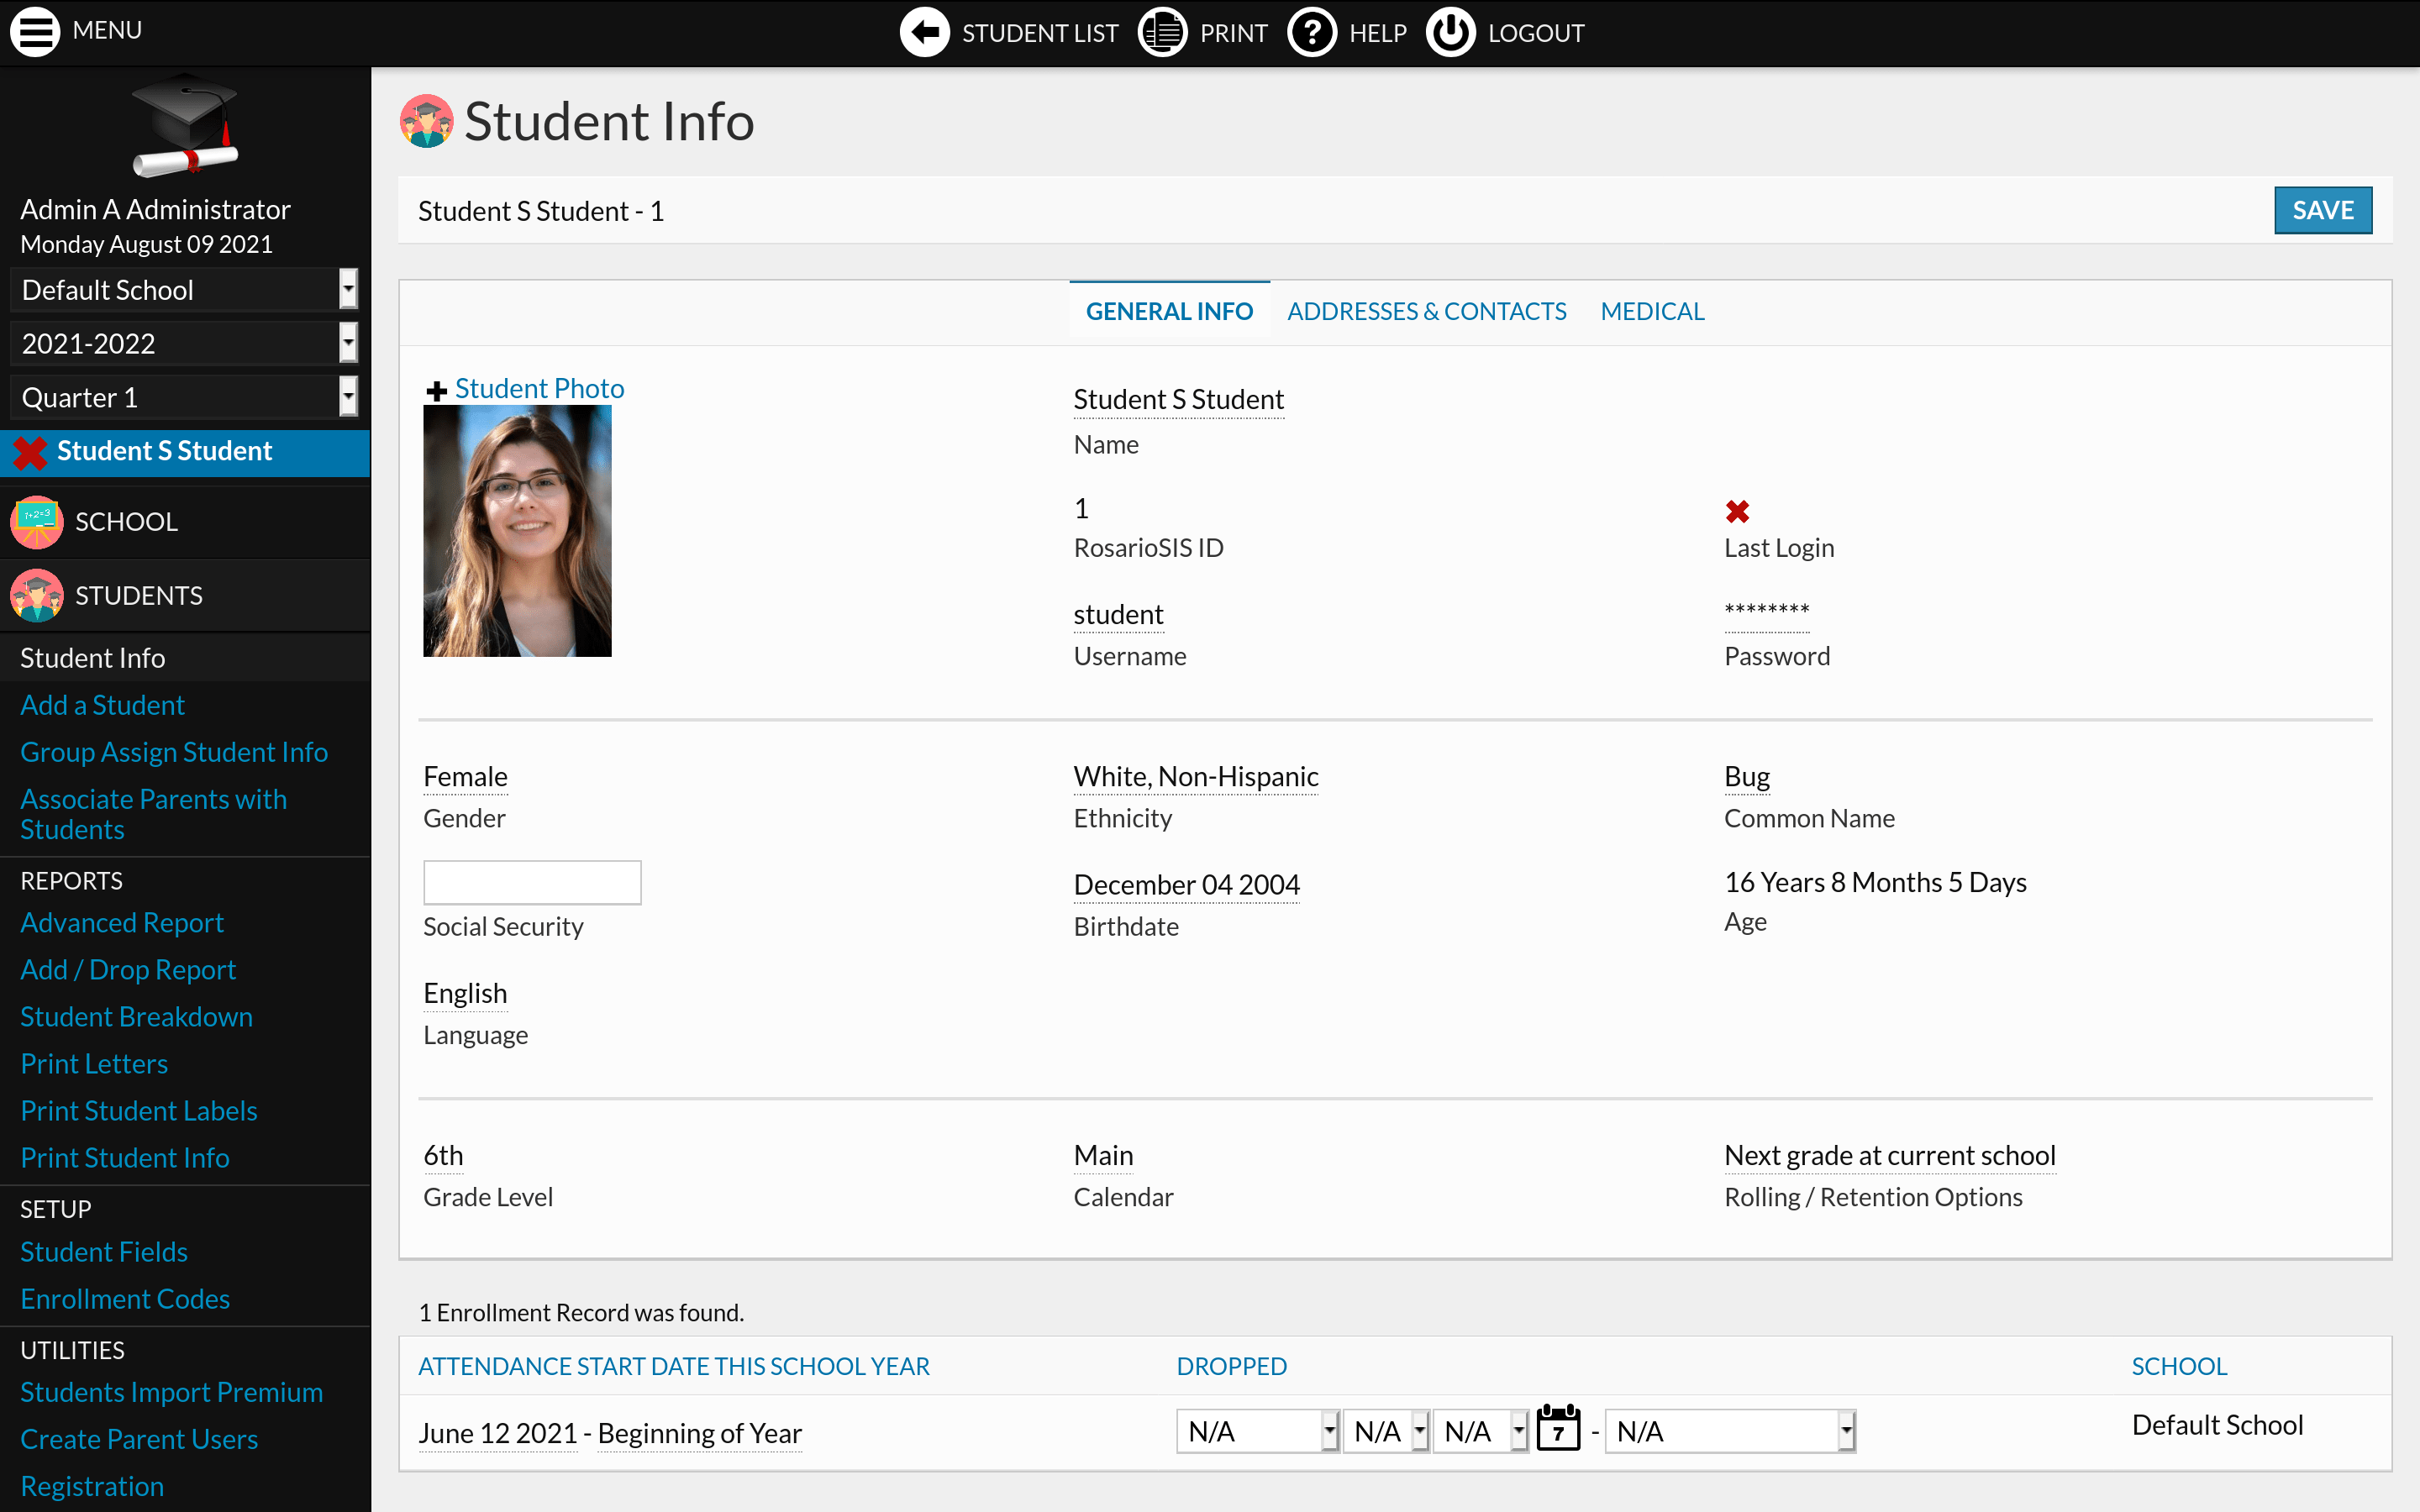This screenshot has height=1512, width=2420.
Task: Remove current student with the red X icon
Action: pos(30,452)
